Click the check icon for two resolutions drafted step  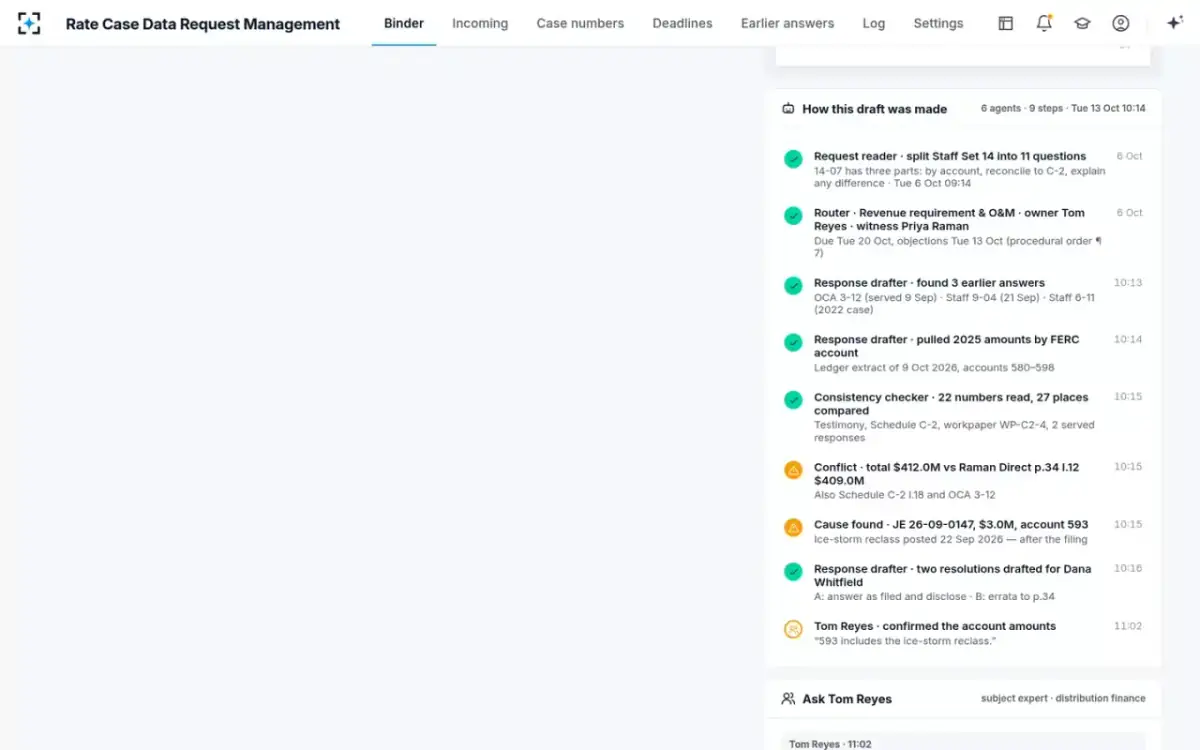793,572
